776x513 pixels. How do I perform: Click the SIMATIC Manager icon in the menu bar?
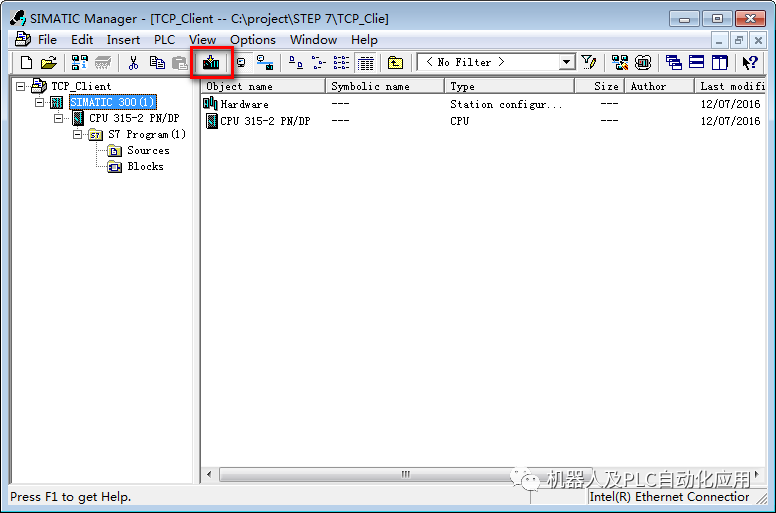click(x=23, y=39)
